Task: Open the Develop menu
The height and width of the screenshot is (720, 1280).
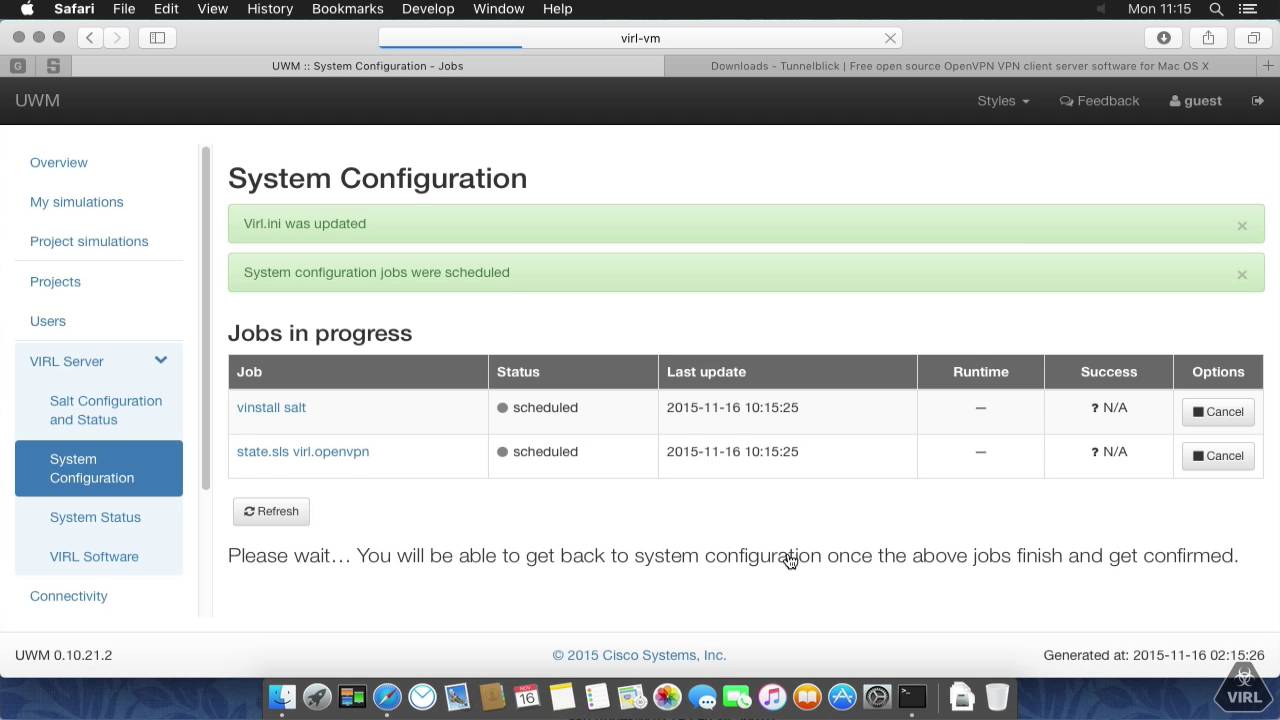Action: point(428,9)
